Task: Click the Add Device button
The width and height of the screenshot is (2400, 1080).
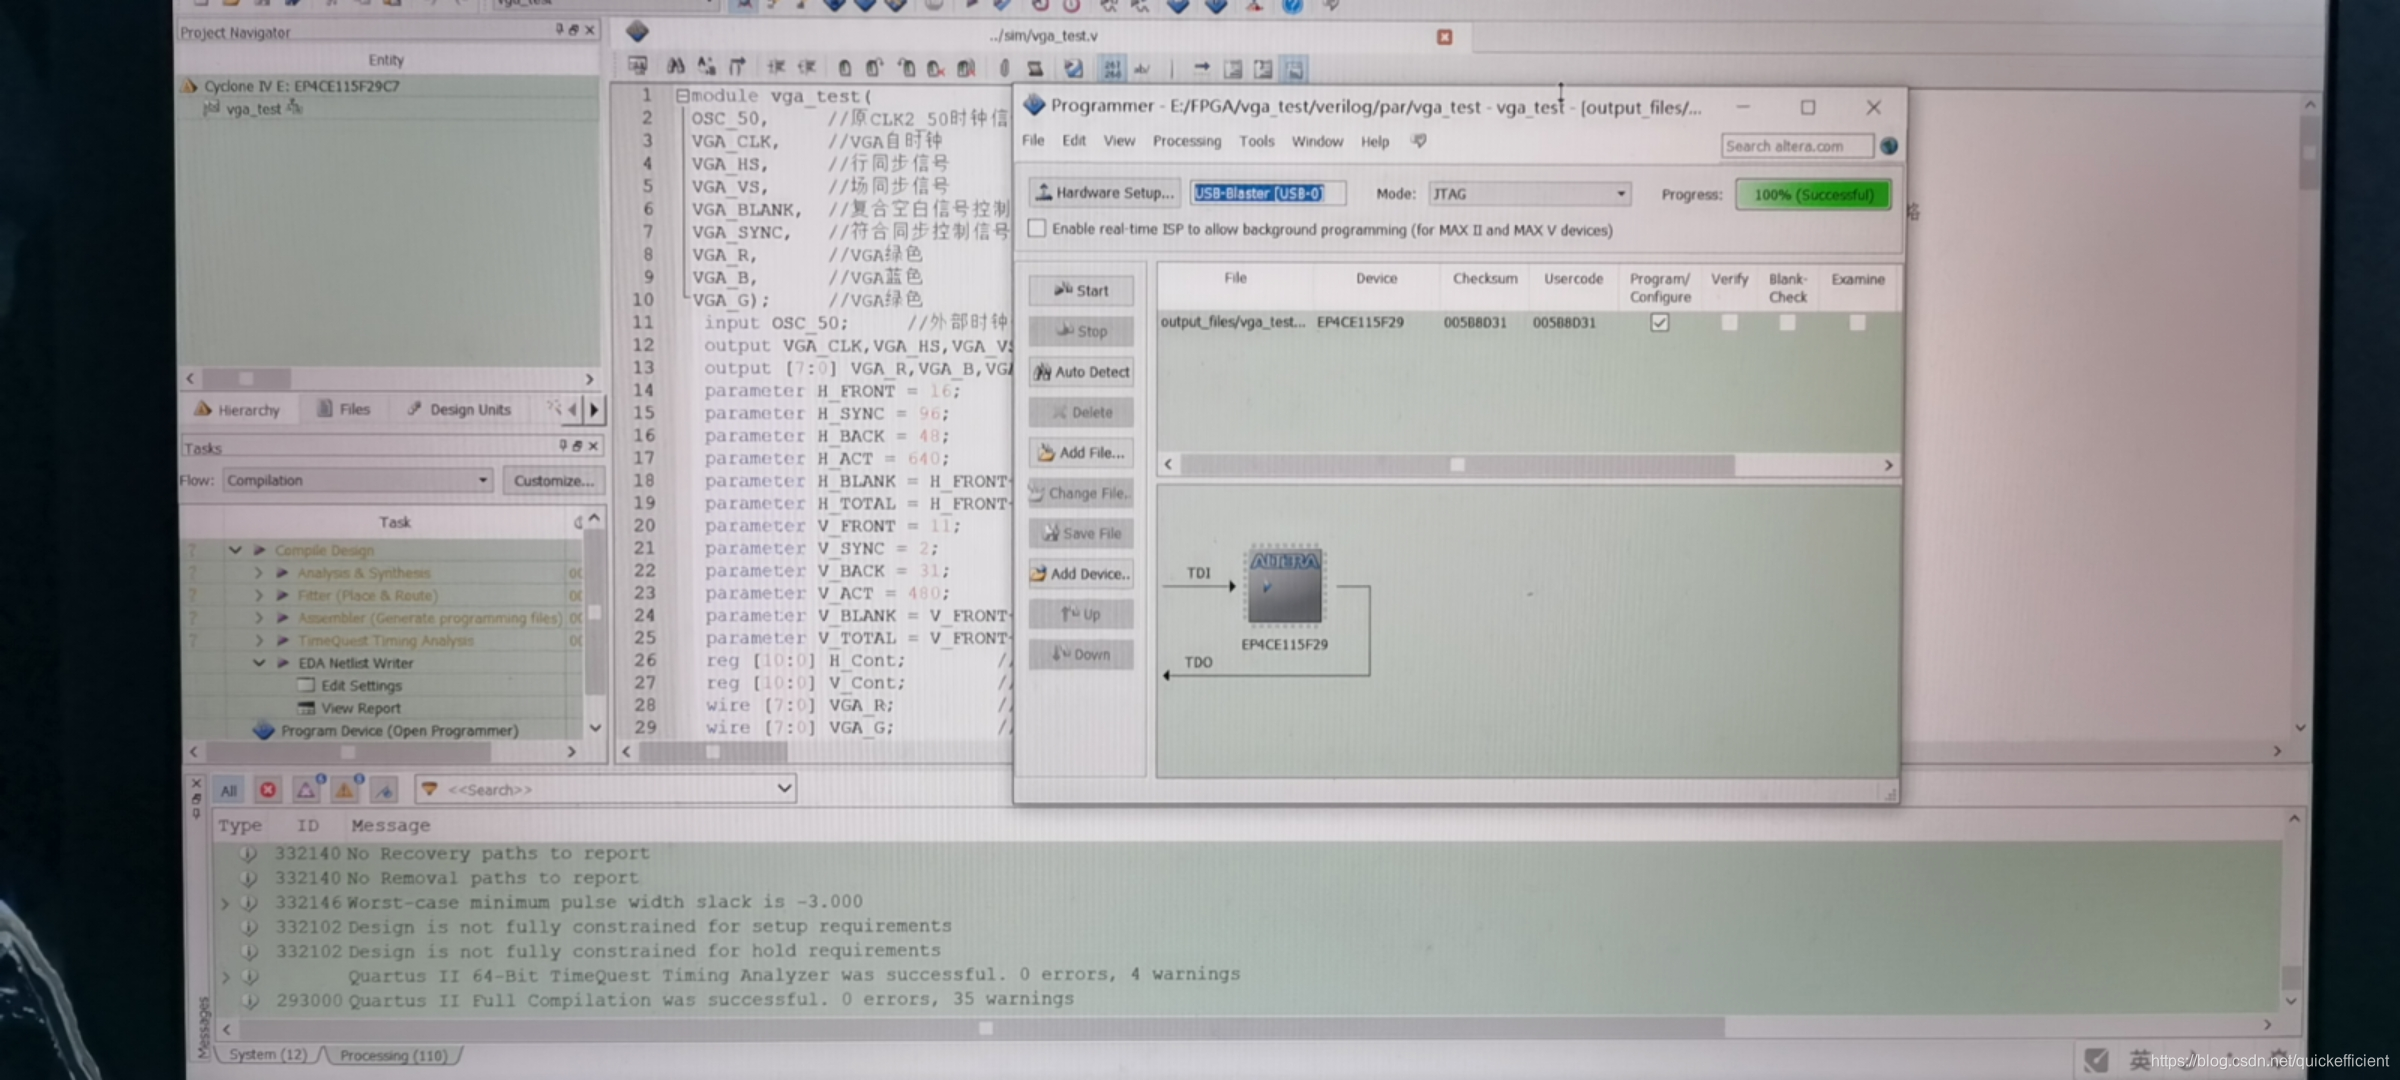Action: tap(1081, 574)
